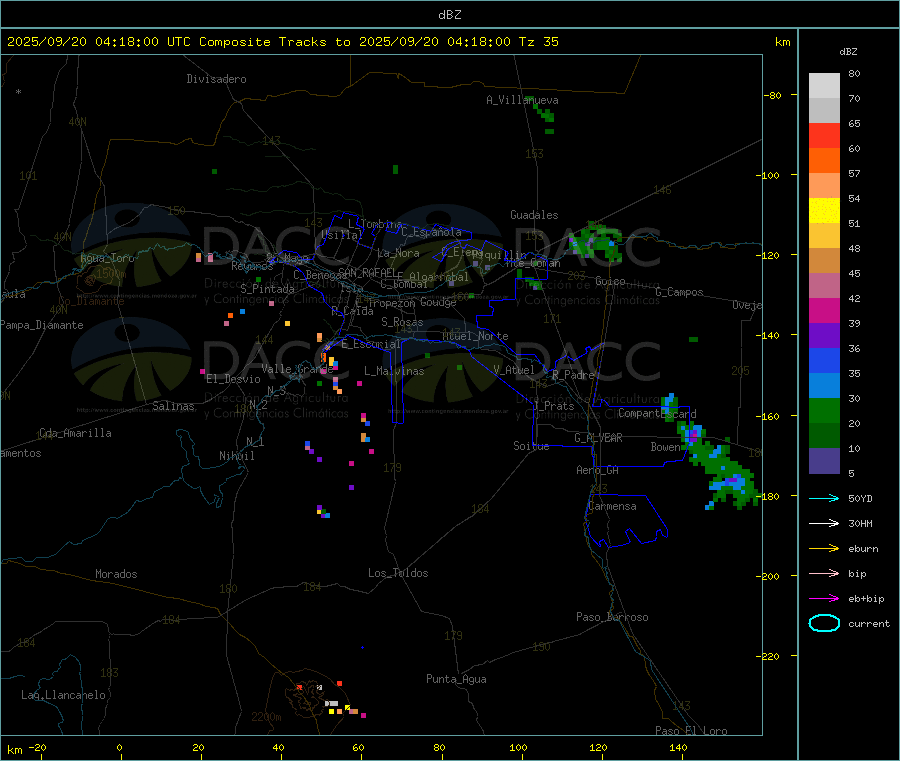Image resolution: width=900 pixels, height=761 pixels.
Task: Click the -80 km y-axis tick label
Action: coord(772,96)
